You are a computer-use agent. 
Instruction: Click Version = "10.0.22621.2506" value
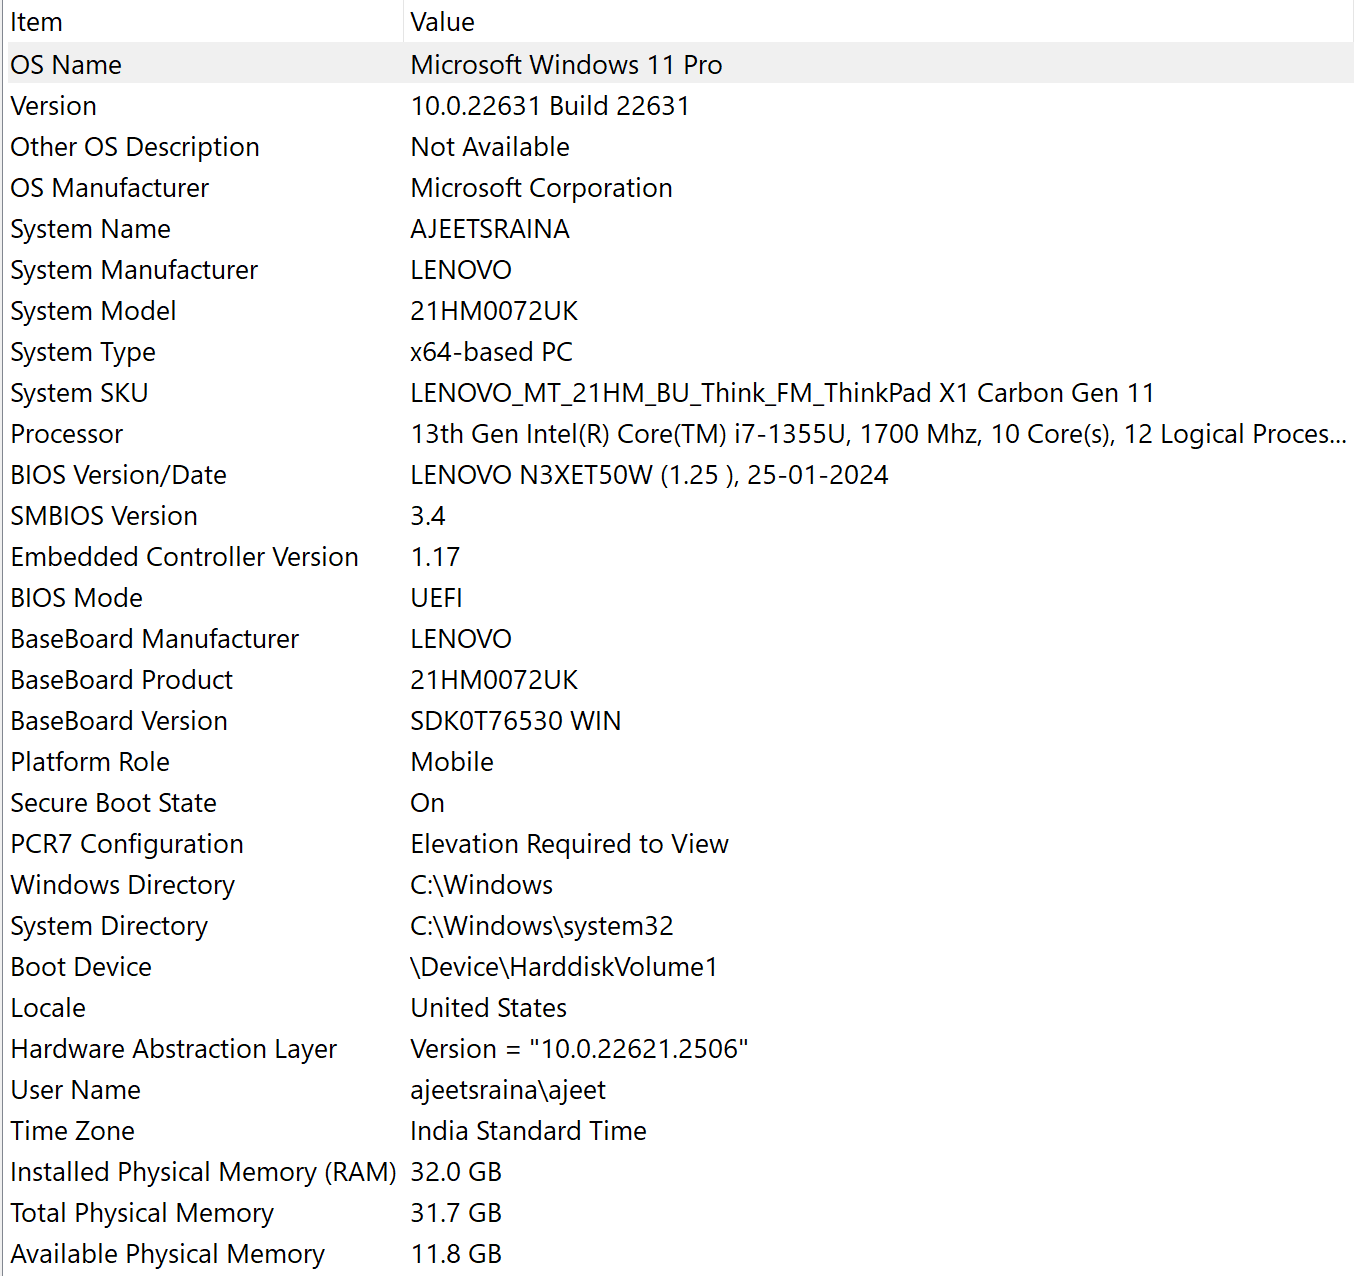pos(580,1049)
